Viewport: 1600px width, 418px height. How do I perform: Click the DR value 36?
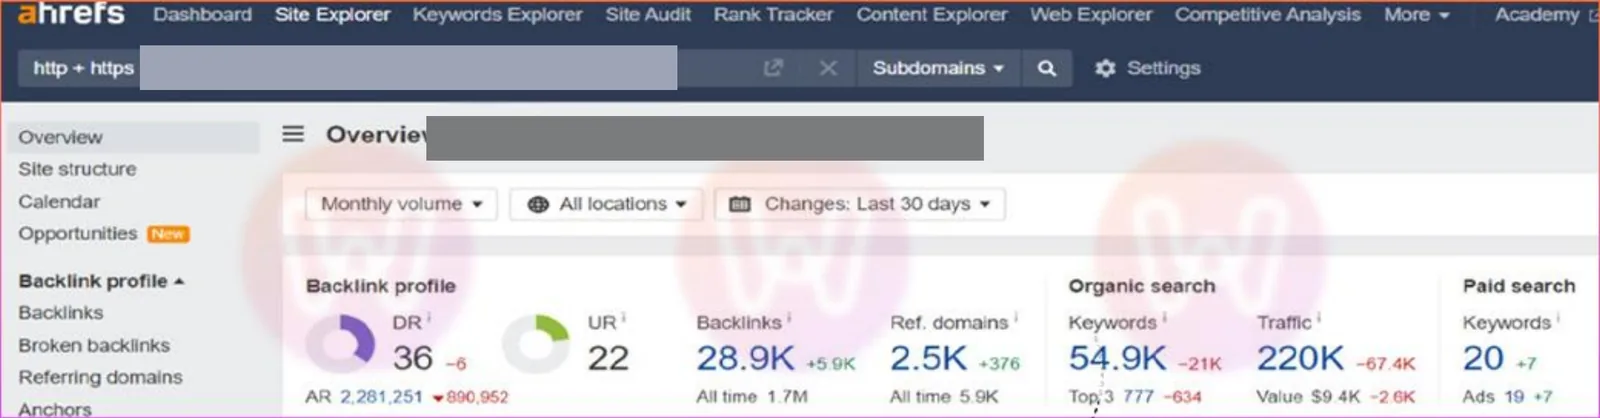412,358
